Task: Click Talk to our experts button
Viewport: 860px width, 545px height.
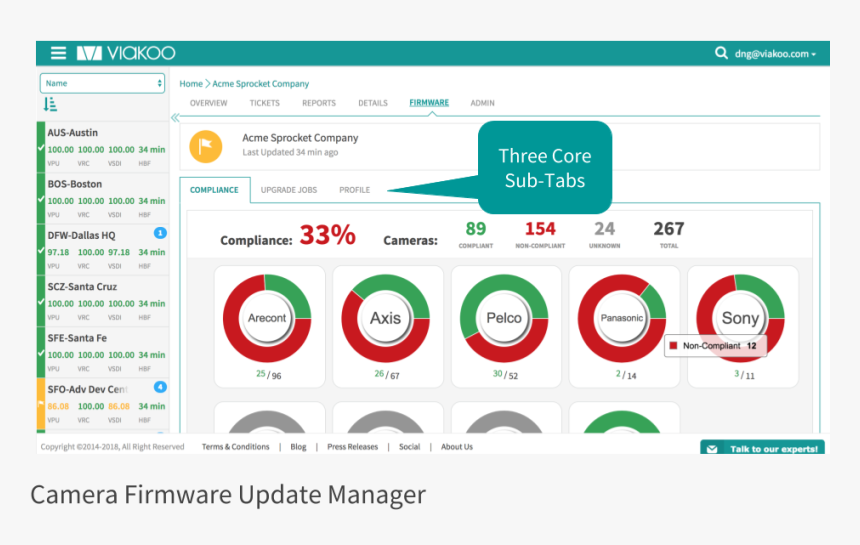Action: (762, 447)
